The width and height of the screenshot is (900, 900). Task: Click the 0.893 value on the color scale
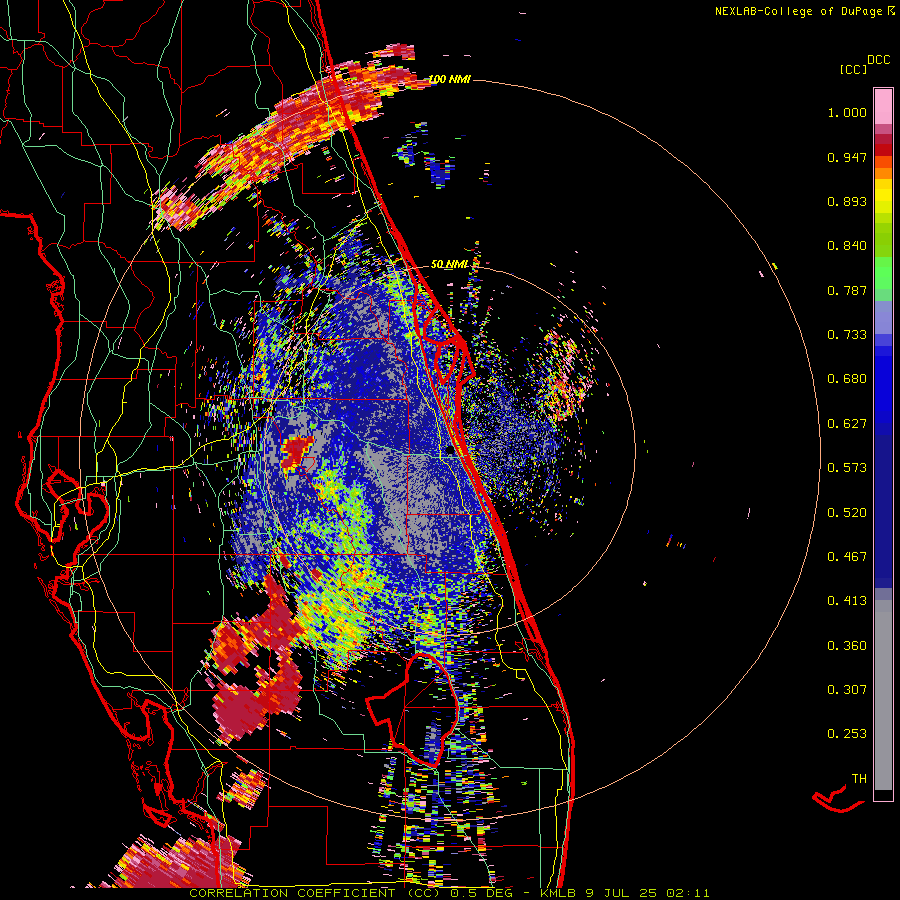point(847,201)
